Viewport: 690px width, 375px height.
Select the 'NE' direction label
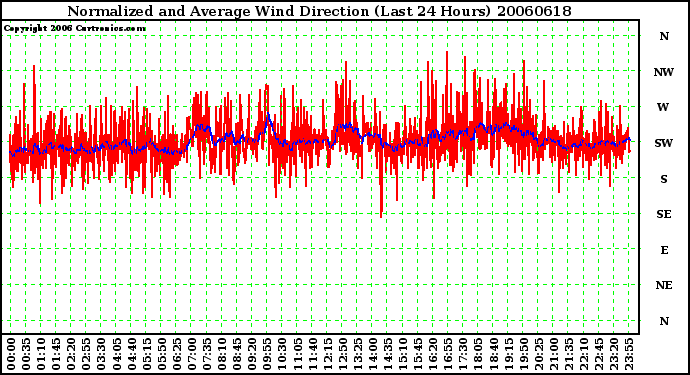coord(664,285)
